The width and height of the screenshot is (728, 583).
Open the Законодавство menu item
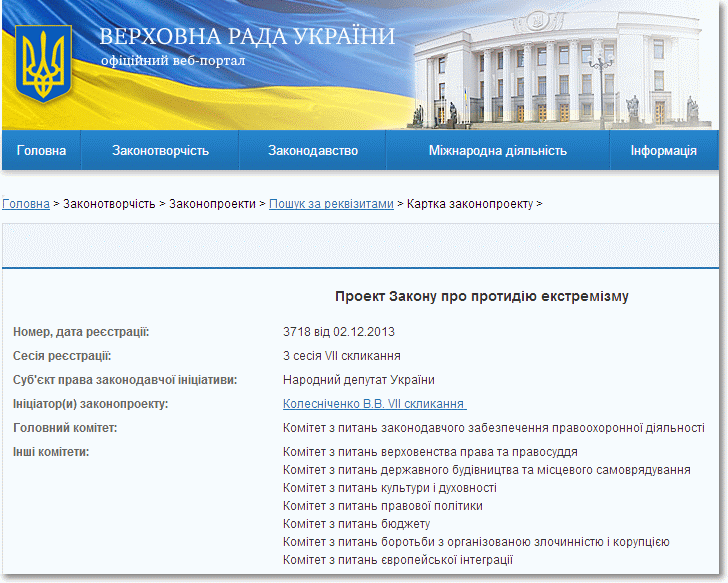312,150
